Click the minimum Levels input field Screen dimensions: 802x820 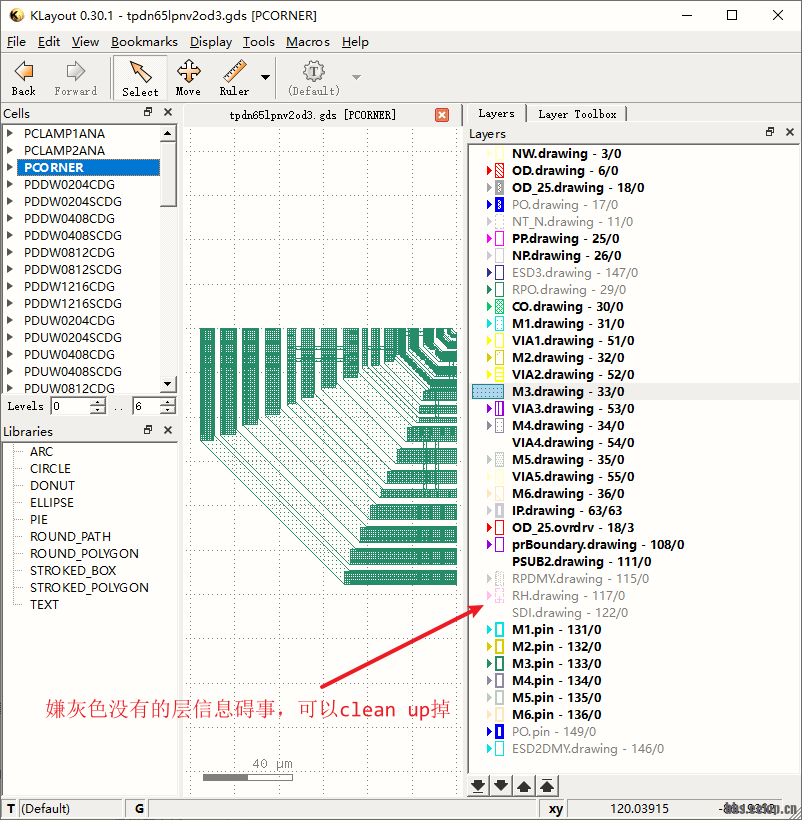pos(71,406)
